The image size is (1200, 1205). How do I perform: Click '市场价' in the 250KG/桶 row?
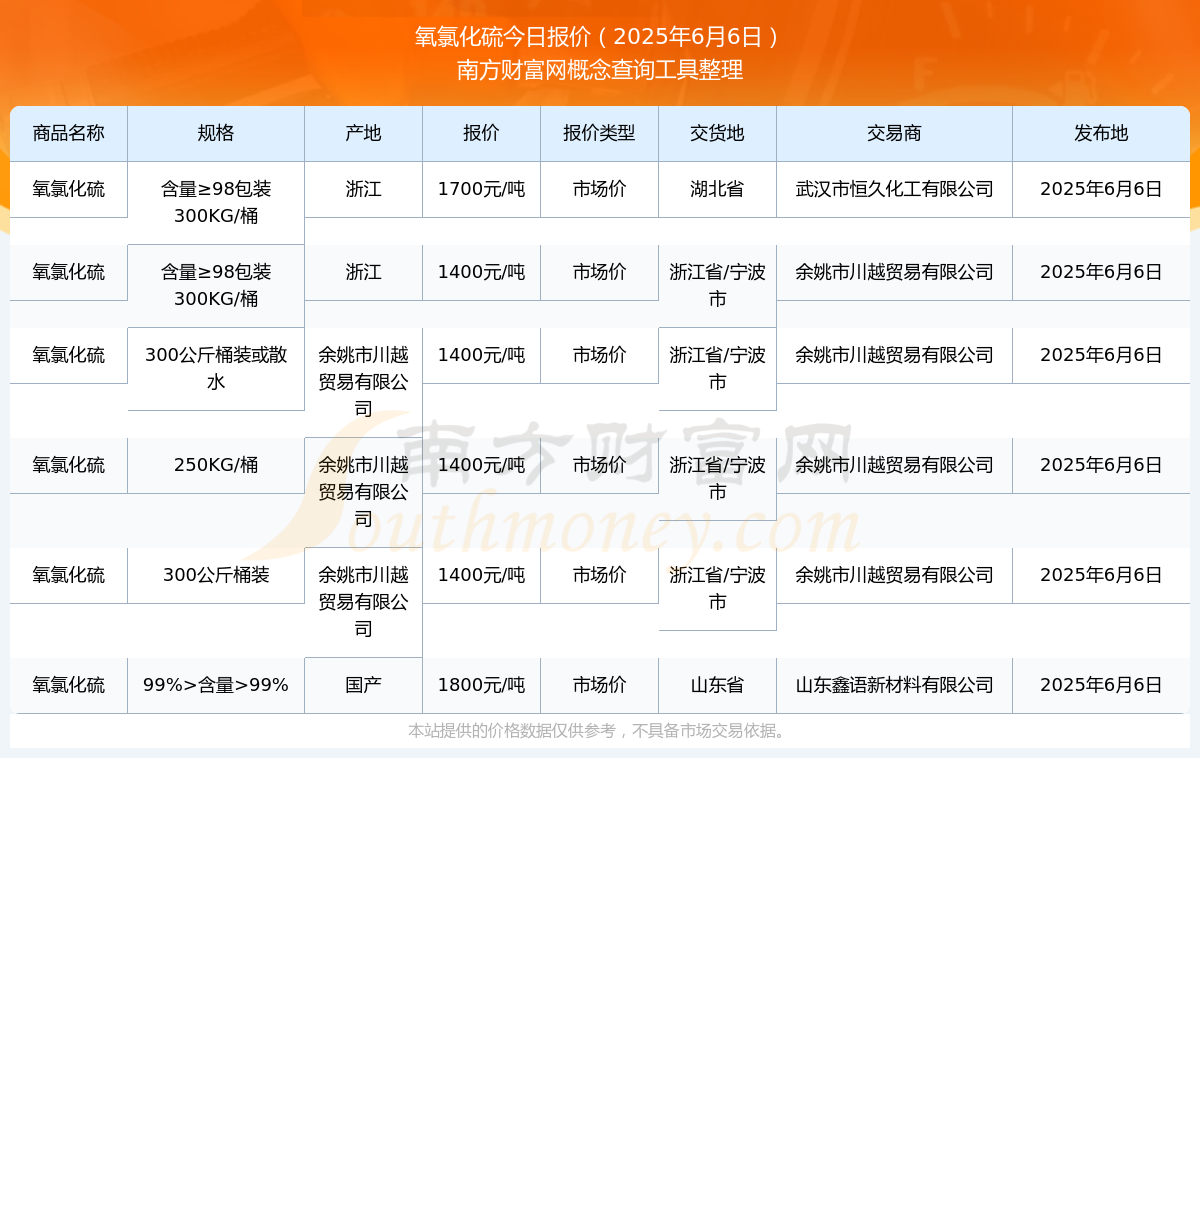(x=599, y=465)
